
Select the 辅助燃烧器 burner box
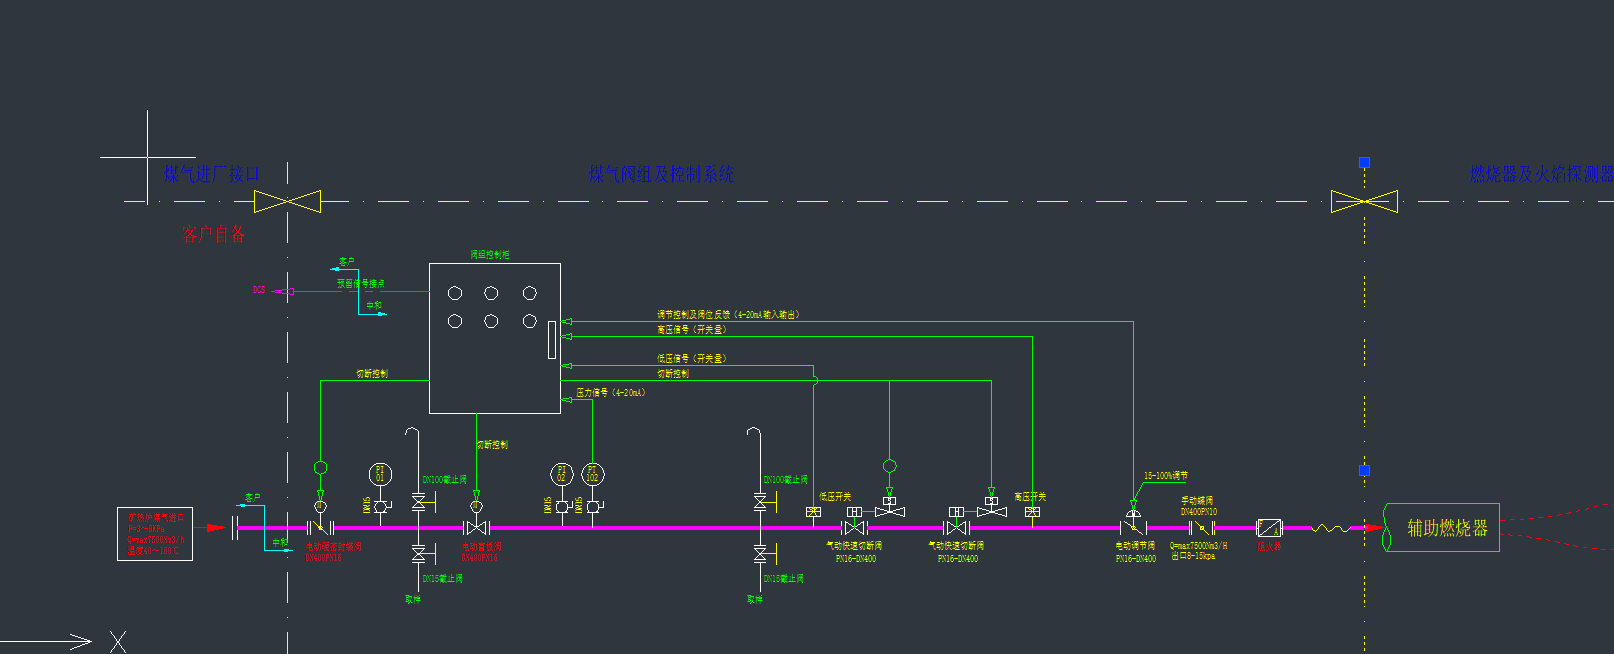coord(1441,527)
